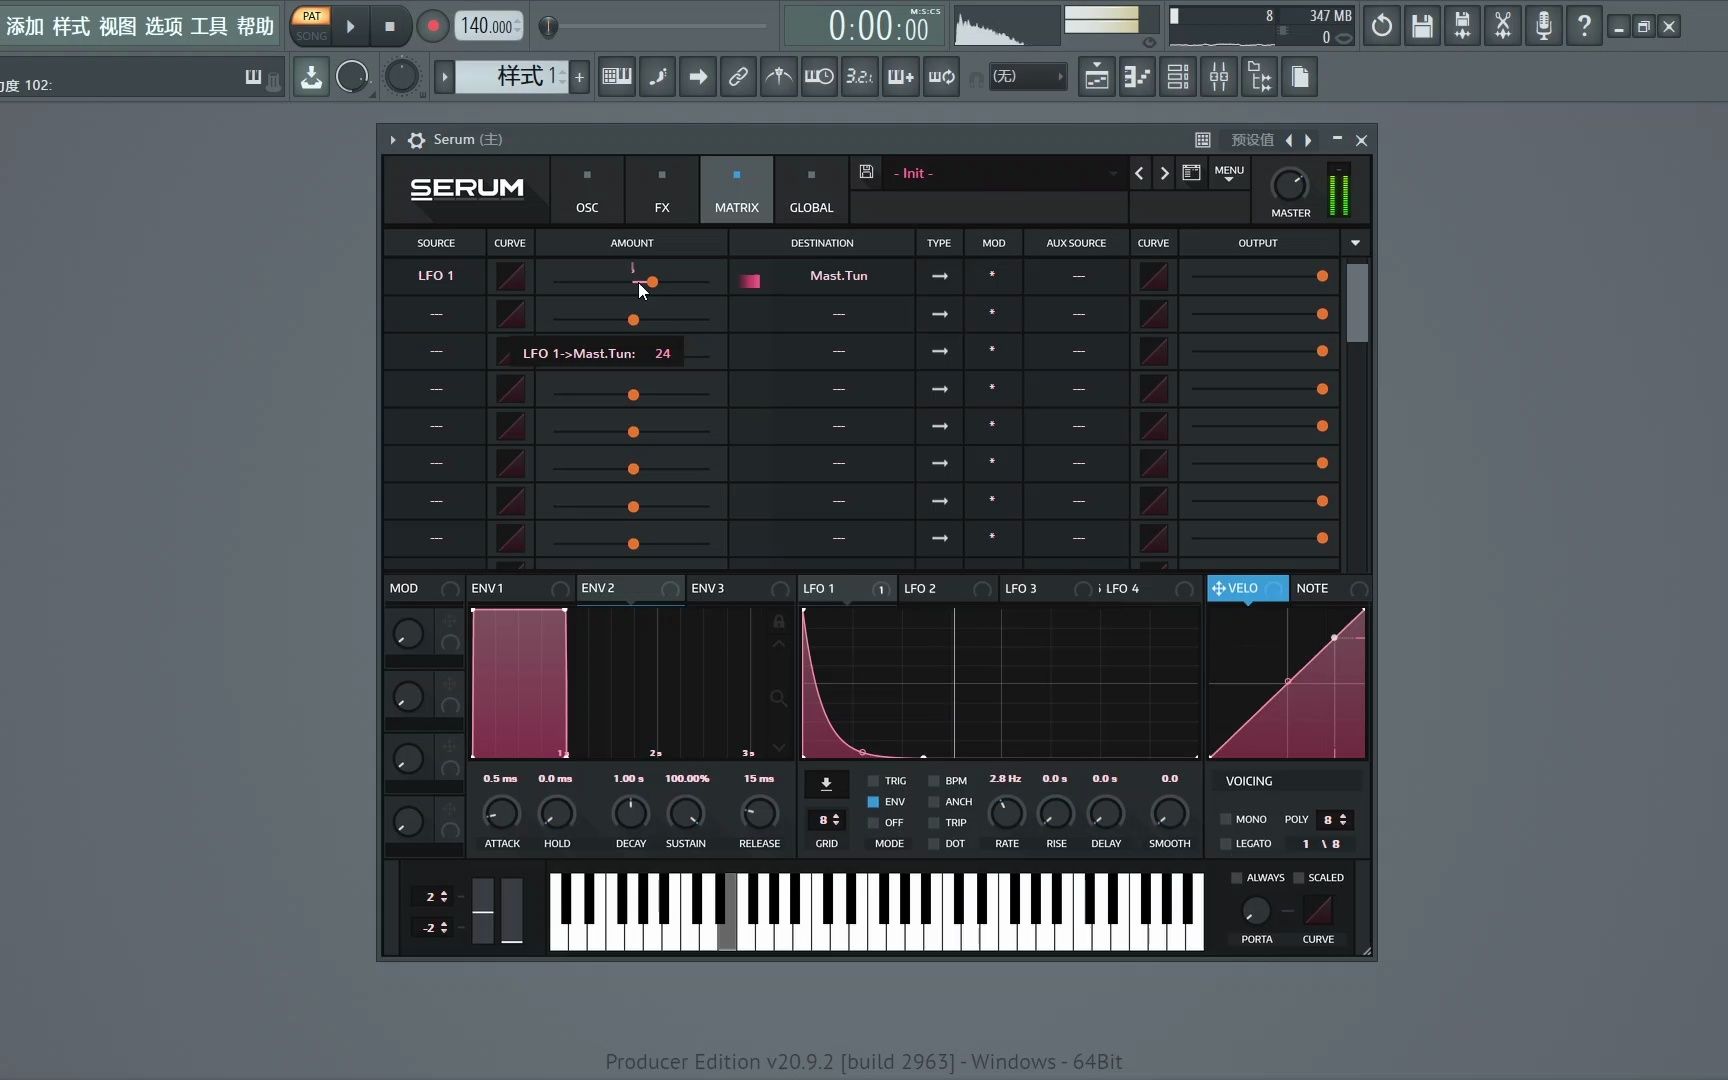1728x1080 pixels.
Task: Enable MONO voicing checkbox
Action: tap(1225, 819)
